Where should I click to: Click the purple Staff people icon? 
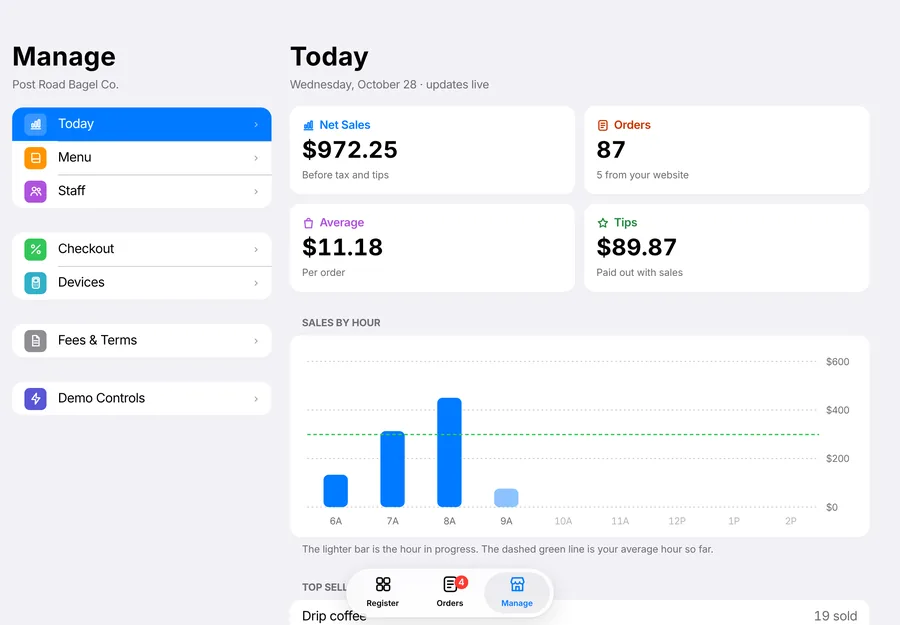click(x=36, y=191)
